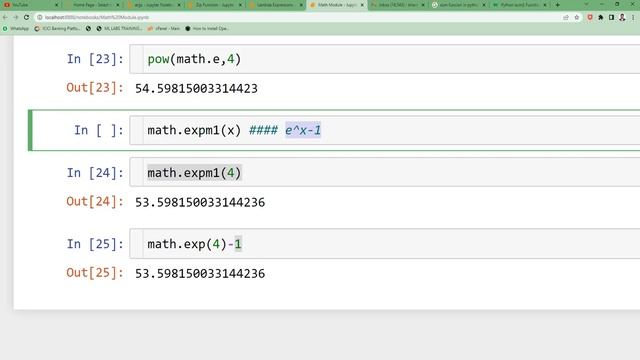
Task: Click the empty In [ ] prompt
Action: [98, 130]
